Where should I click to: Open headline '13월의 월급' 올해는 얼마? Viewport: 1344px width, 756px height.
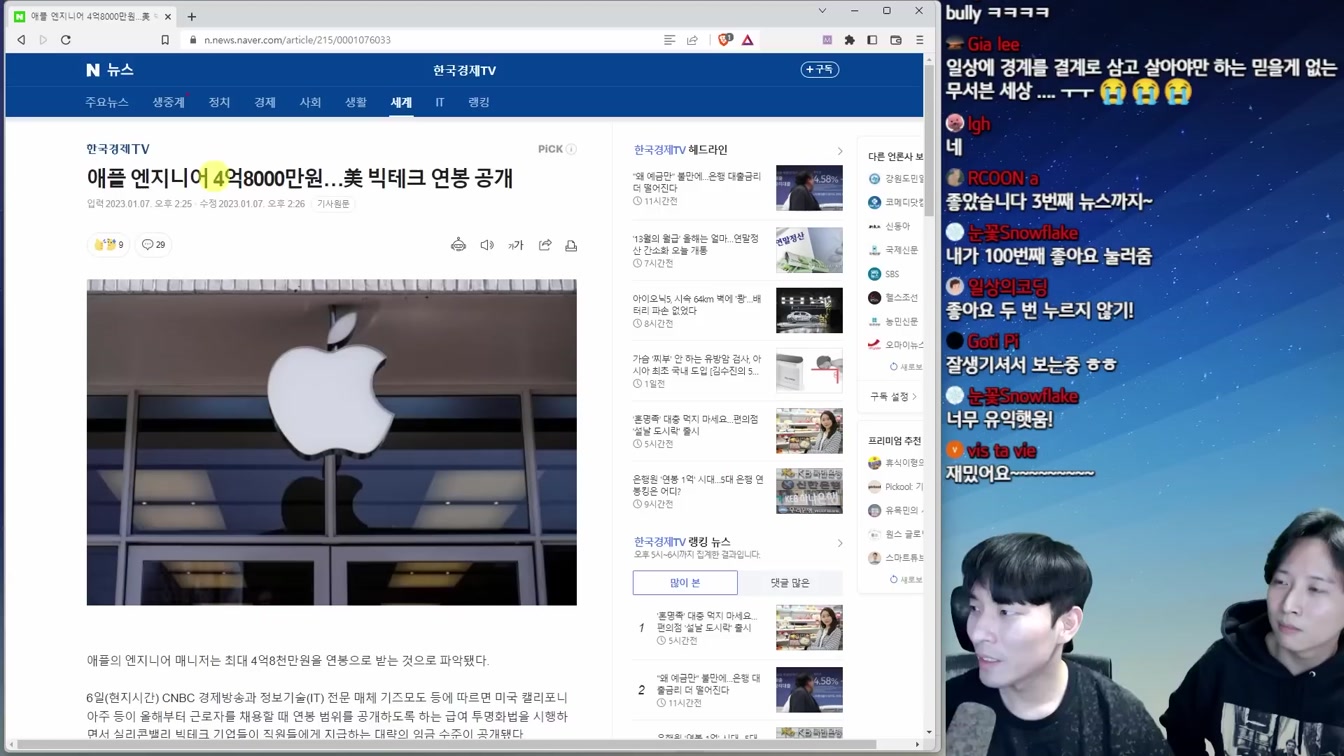696,244
